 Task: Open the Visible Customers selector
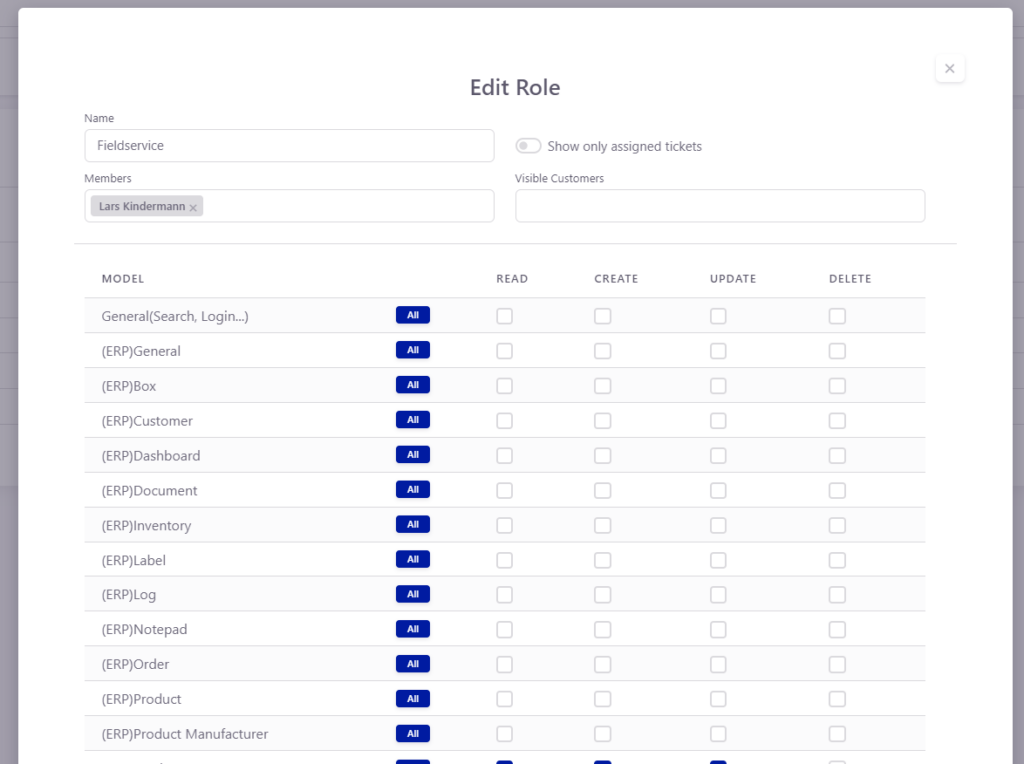[719, 206]
